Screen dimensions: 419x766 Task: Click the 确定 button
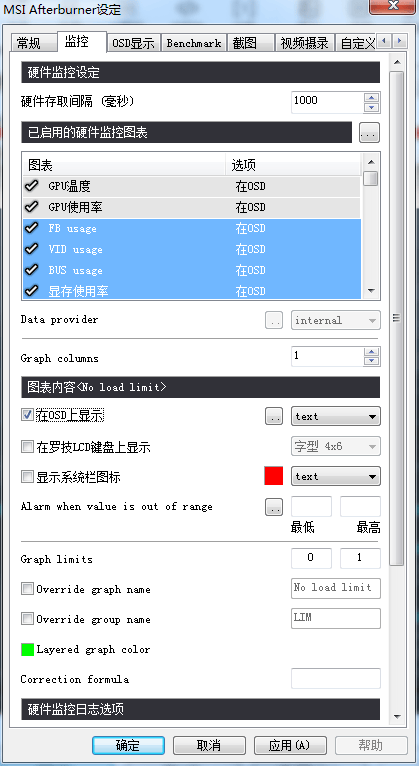pos(128,745)
